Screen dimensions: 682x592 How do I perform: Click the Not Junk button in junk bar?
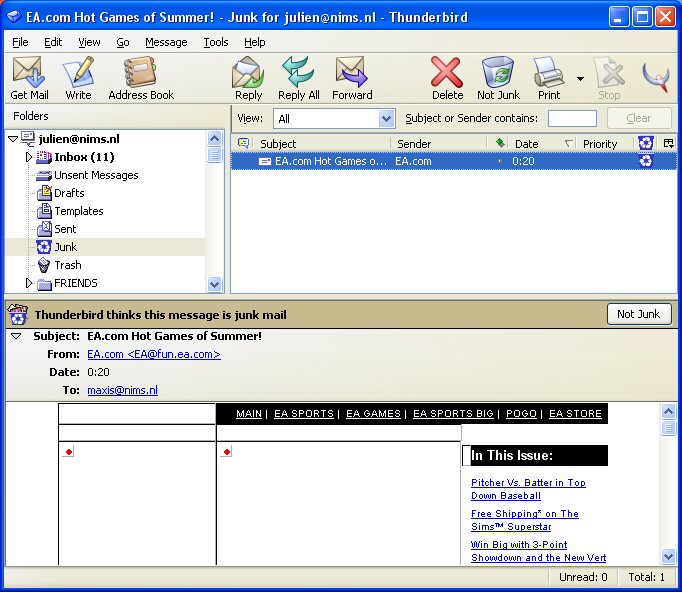639,314
